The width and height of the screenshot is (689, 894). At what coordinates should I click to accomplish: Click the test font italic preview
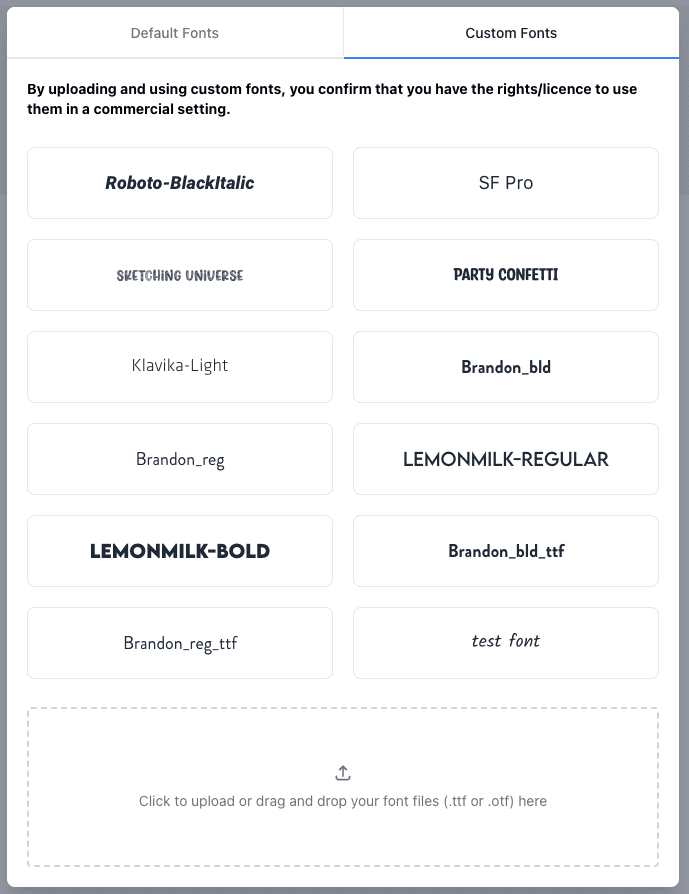click(505, 643)
